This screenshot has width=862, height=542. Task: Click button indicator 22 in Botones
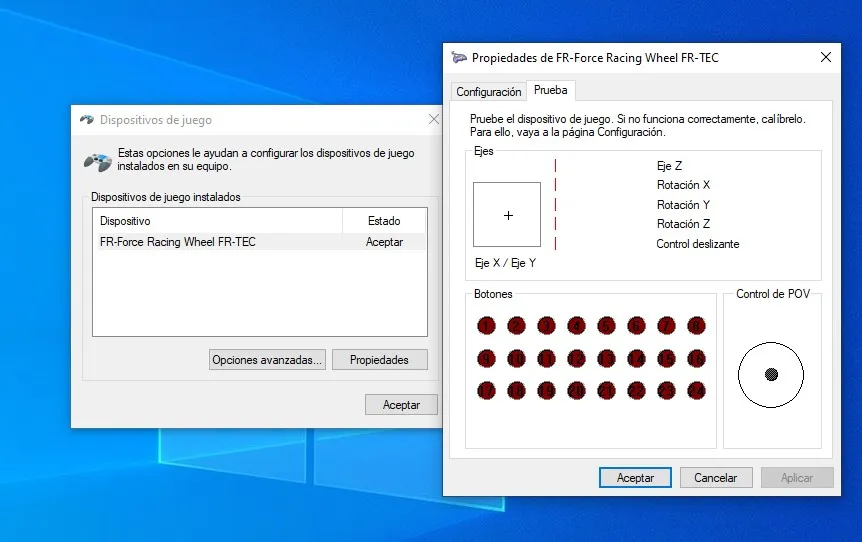(636, 391)
